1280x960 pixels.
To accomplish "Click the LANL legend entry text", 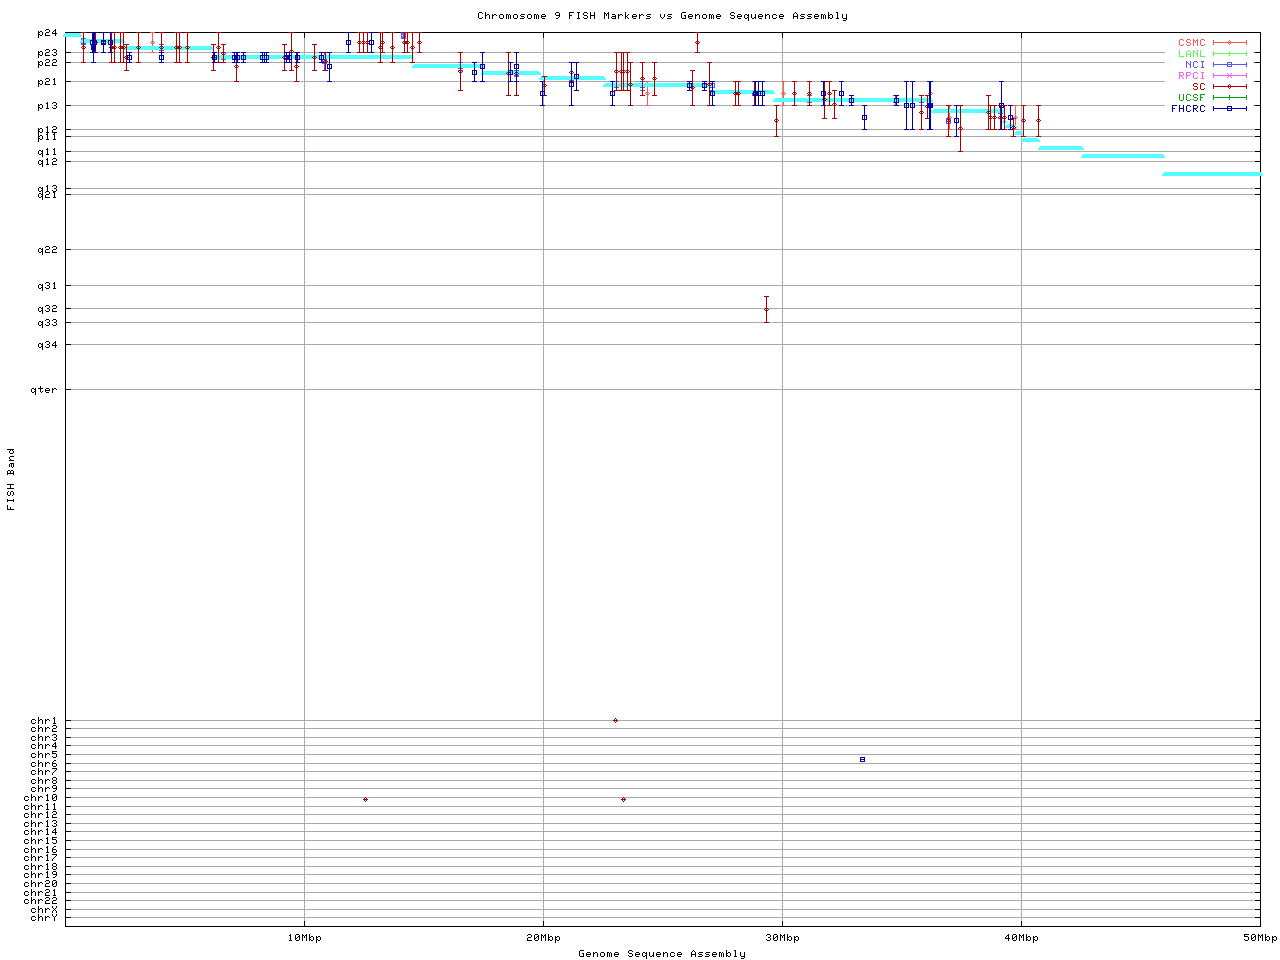I will point(1191,54).
